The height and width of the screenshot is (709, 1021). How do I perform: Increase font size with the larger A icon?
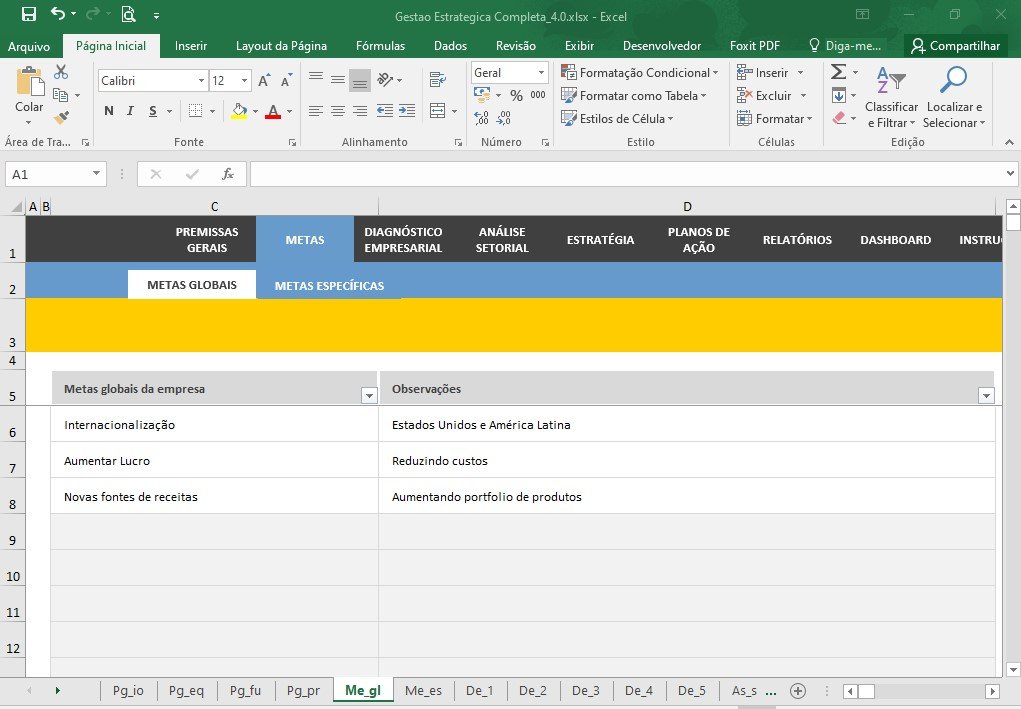[264, 81]
